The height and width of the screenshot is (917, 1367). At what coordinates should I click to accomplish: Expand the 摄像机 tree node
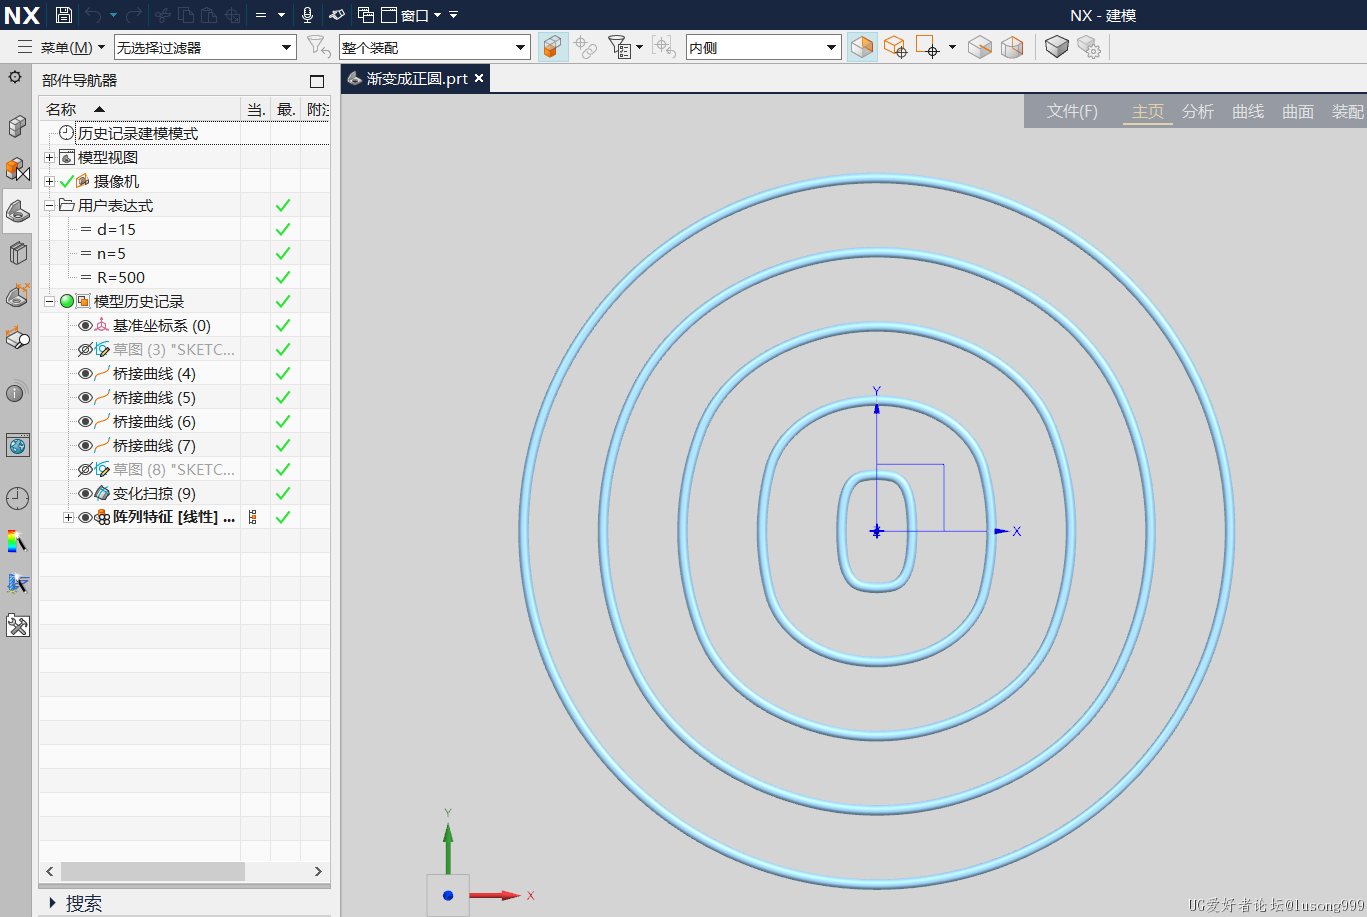click(49, 181)
